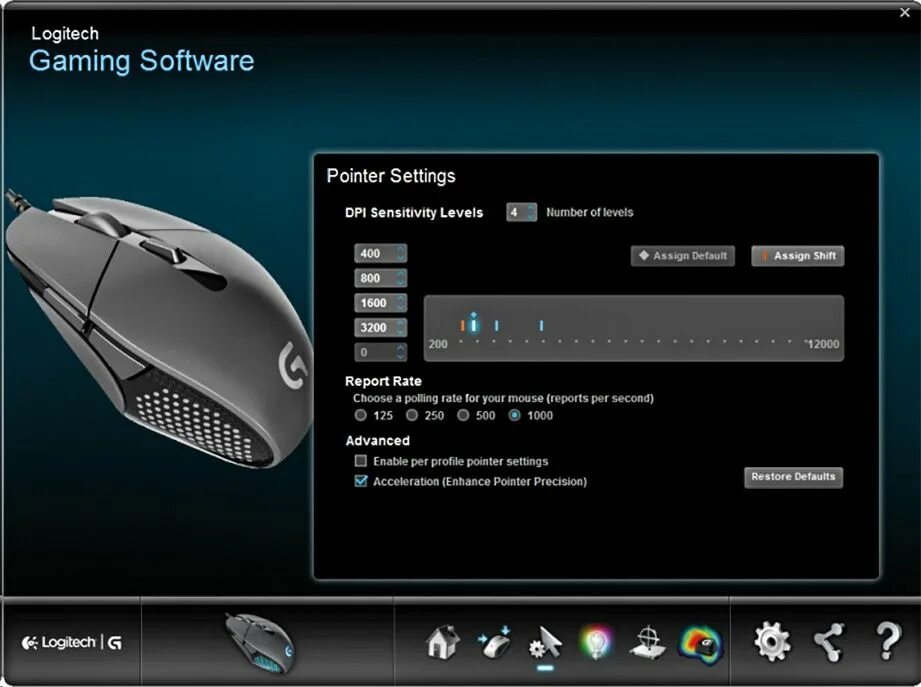Image resolution: width=921 pixels, height=687 pixels.
Task: Adjust the 3200 DPI level stepper arrows
Action: [x=401, y=327]
